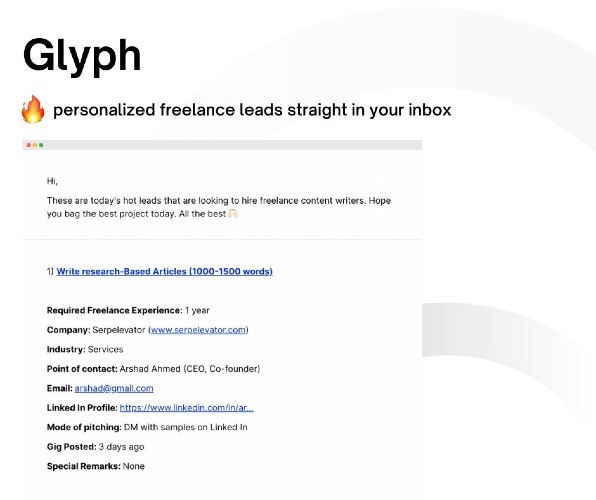Select the 'personalized freelance leads' tagline text
596x500 pixels.
tap(252, 110)
